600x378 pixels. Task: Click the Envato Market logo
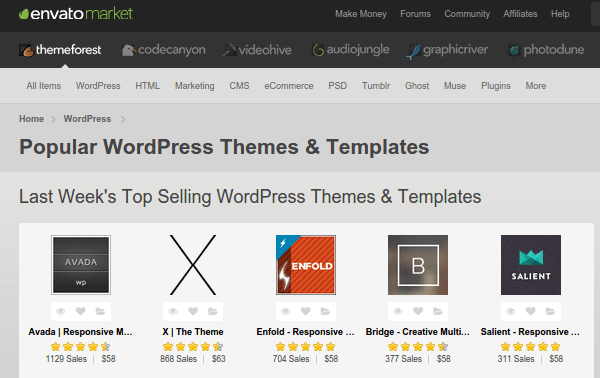coord(76,14)
